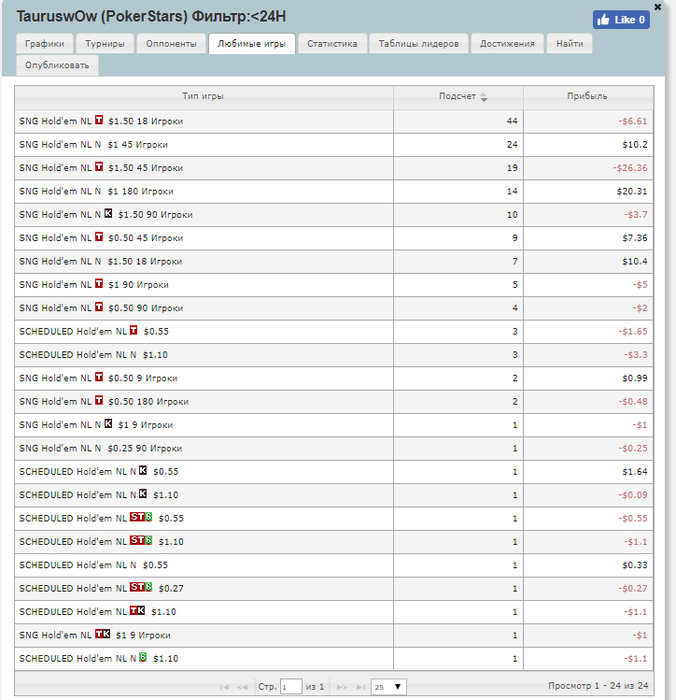Click turbo icon in $1.50 45 Игроки row
This screenshot has height=700, width=676.
click(x=99, y=167)
